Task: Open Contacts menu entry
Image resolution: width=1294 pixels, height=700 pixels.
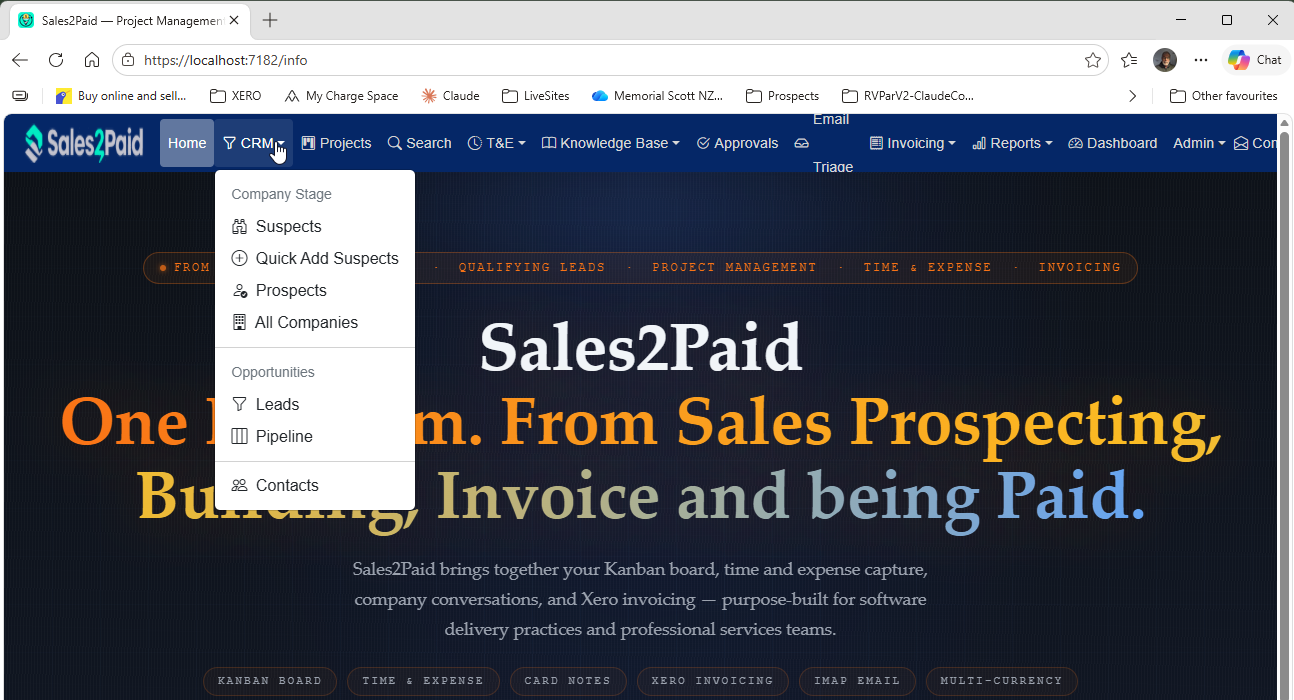Action: (x=315, y=485)
